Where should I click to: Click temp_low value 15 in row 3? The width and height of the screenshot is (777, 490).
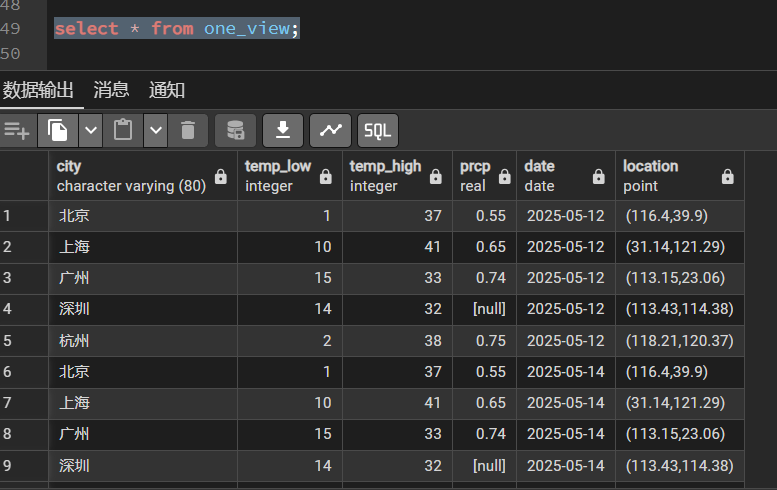[290, 278]
